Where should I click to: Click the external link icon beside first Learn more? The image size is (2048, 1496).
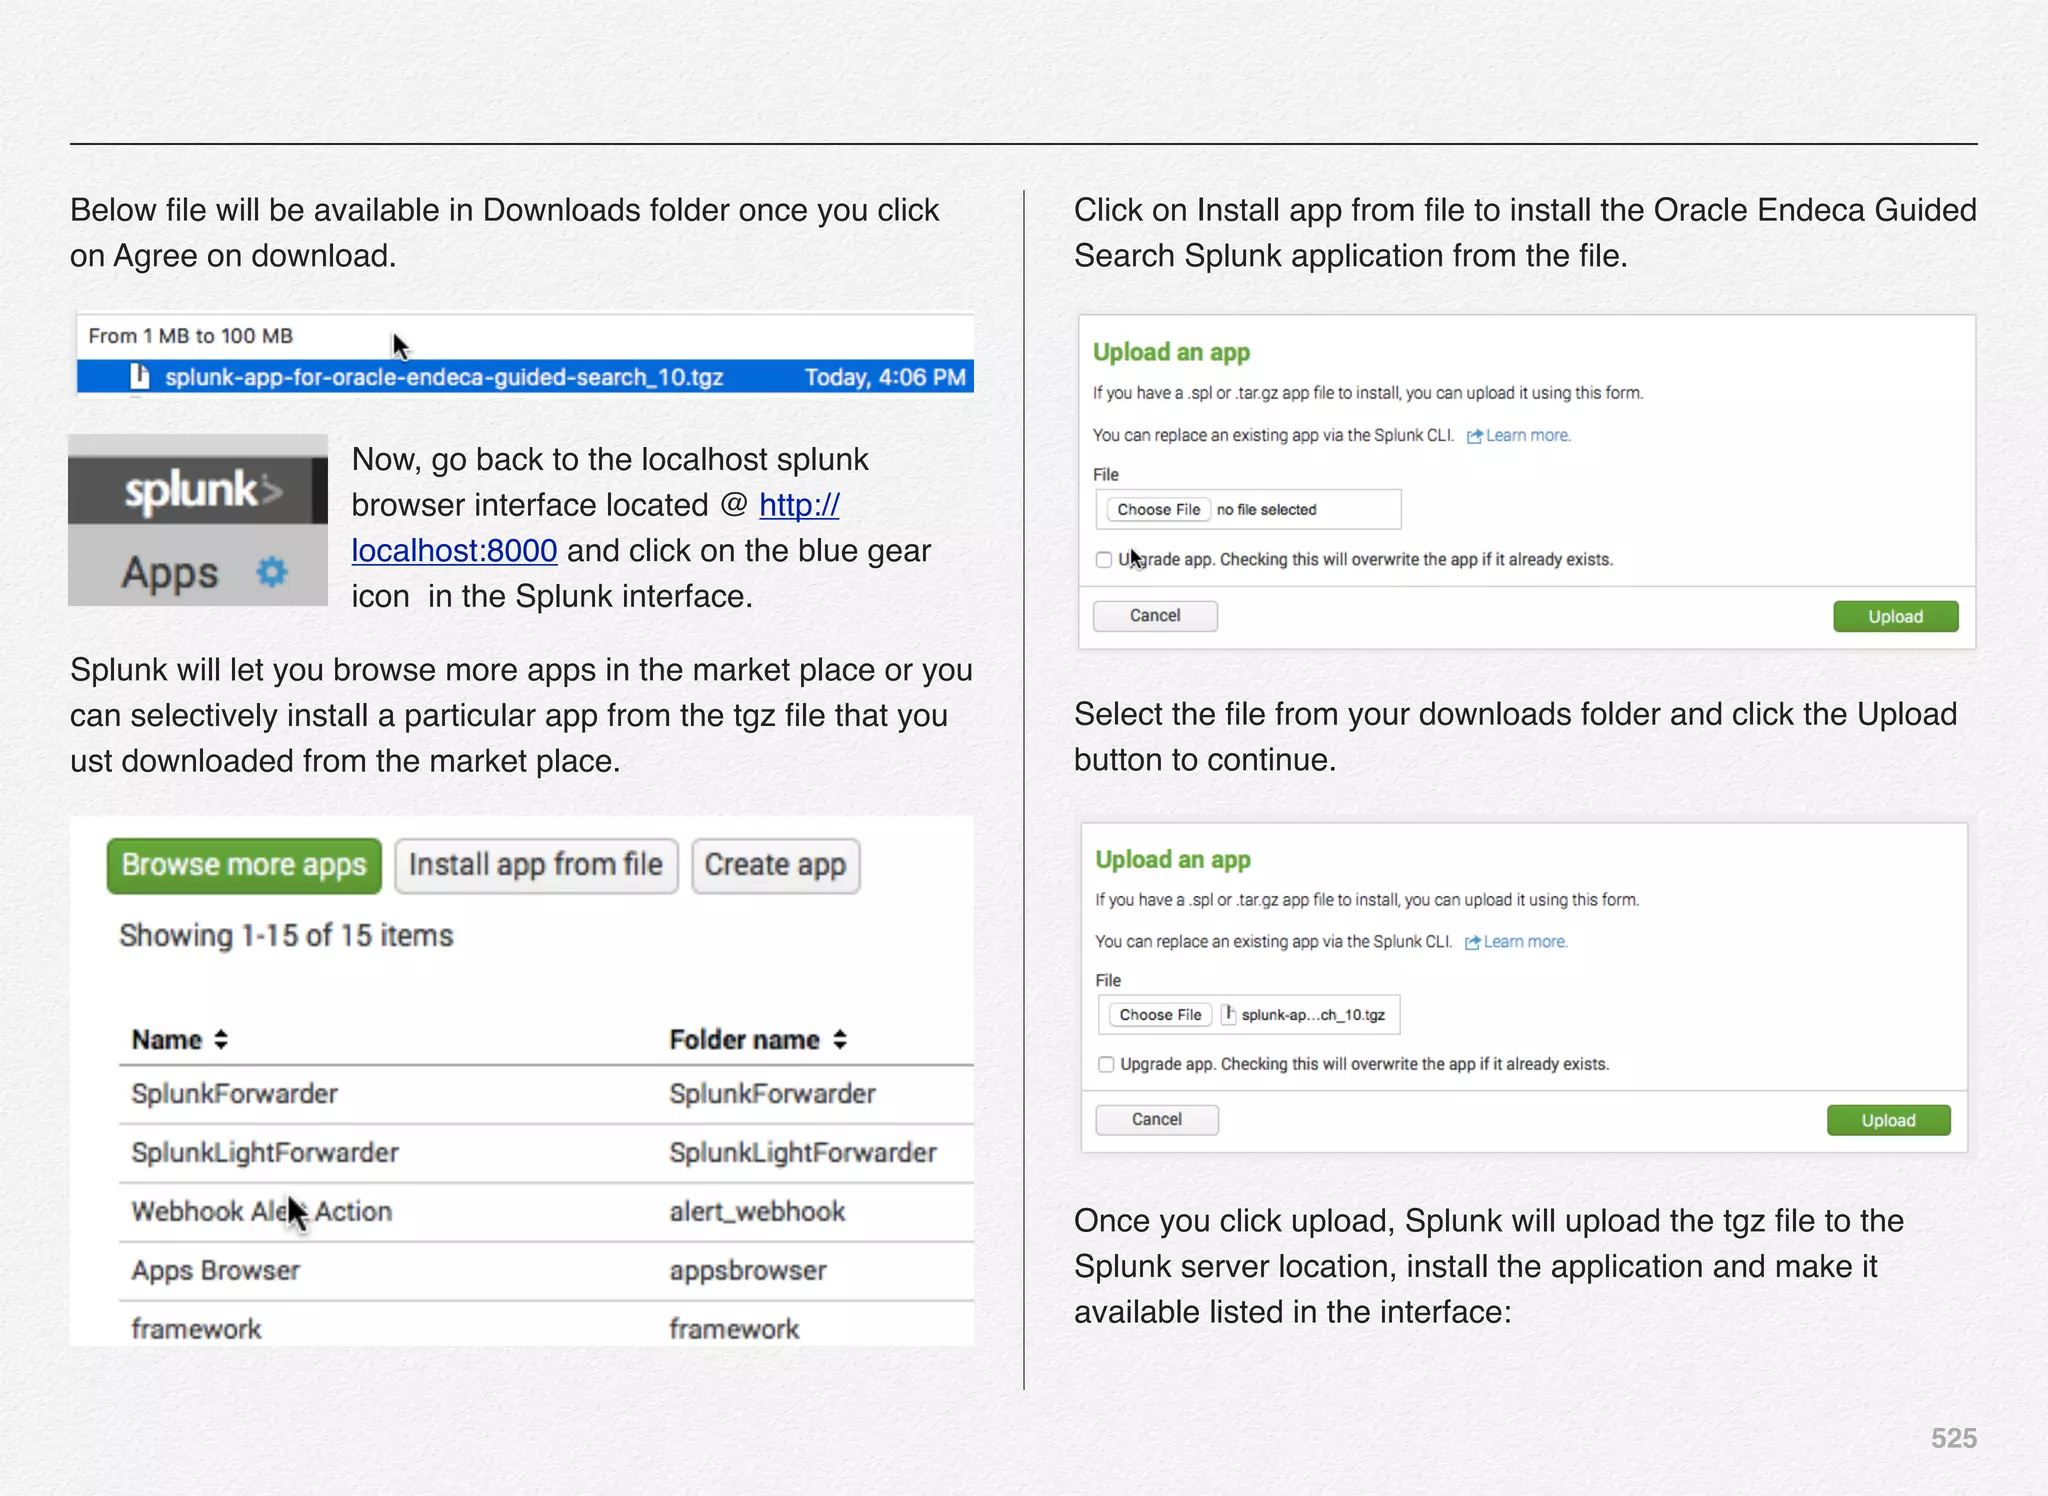1474,436
